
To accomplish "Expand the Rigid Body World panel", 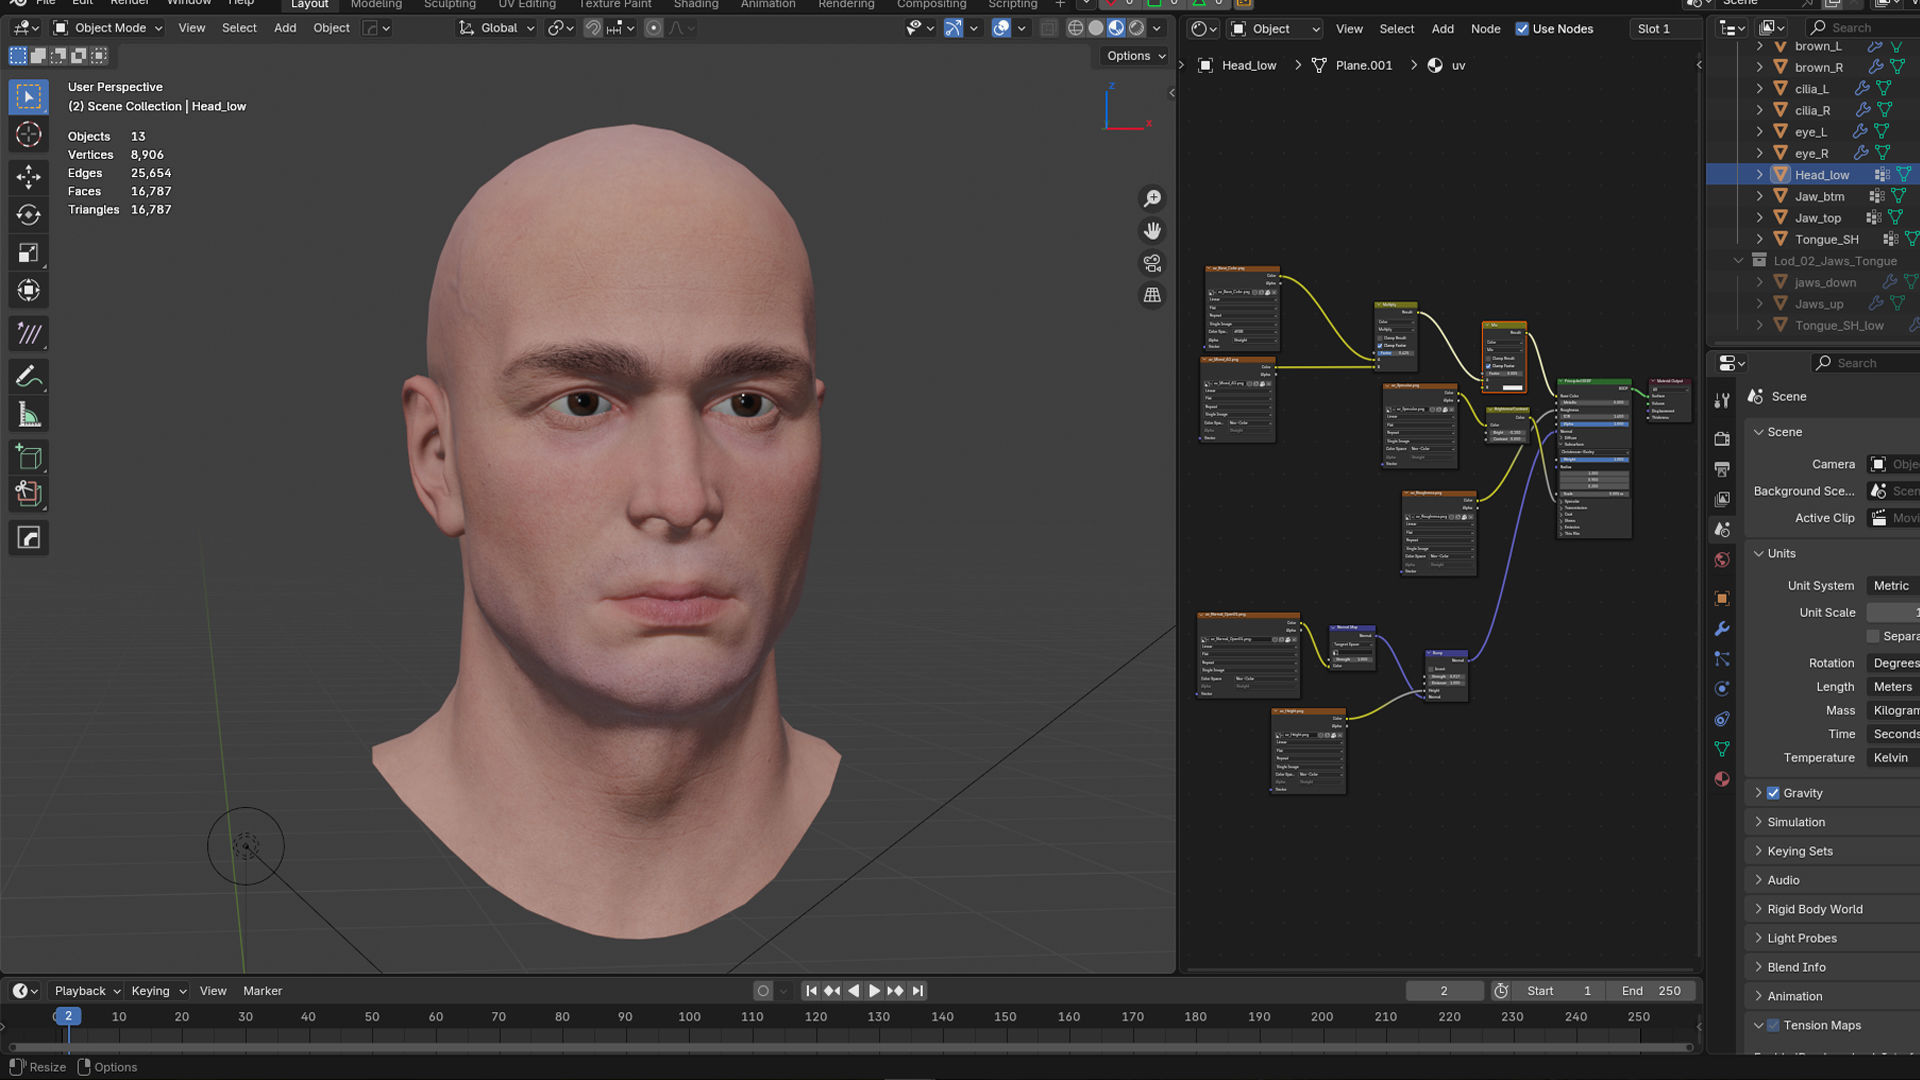I will (x=1814, y=909).
